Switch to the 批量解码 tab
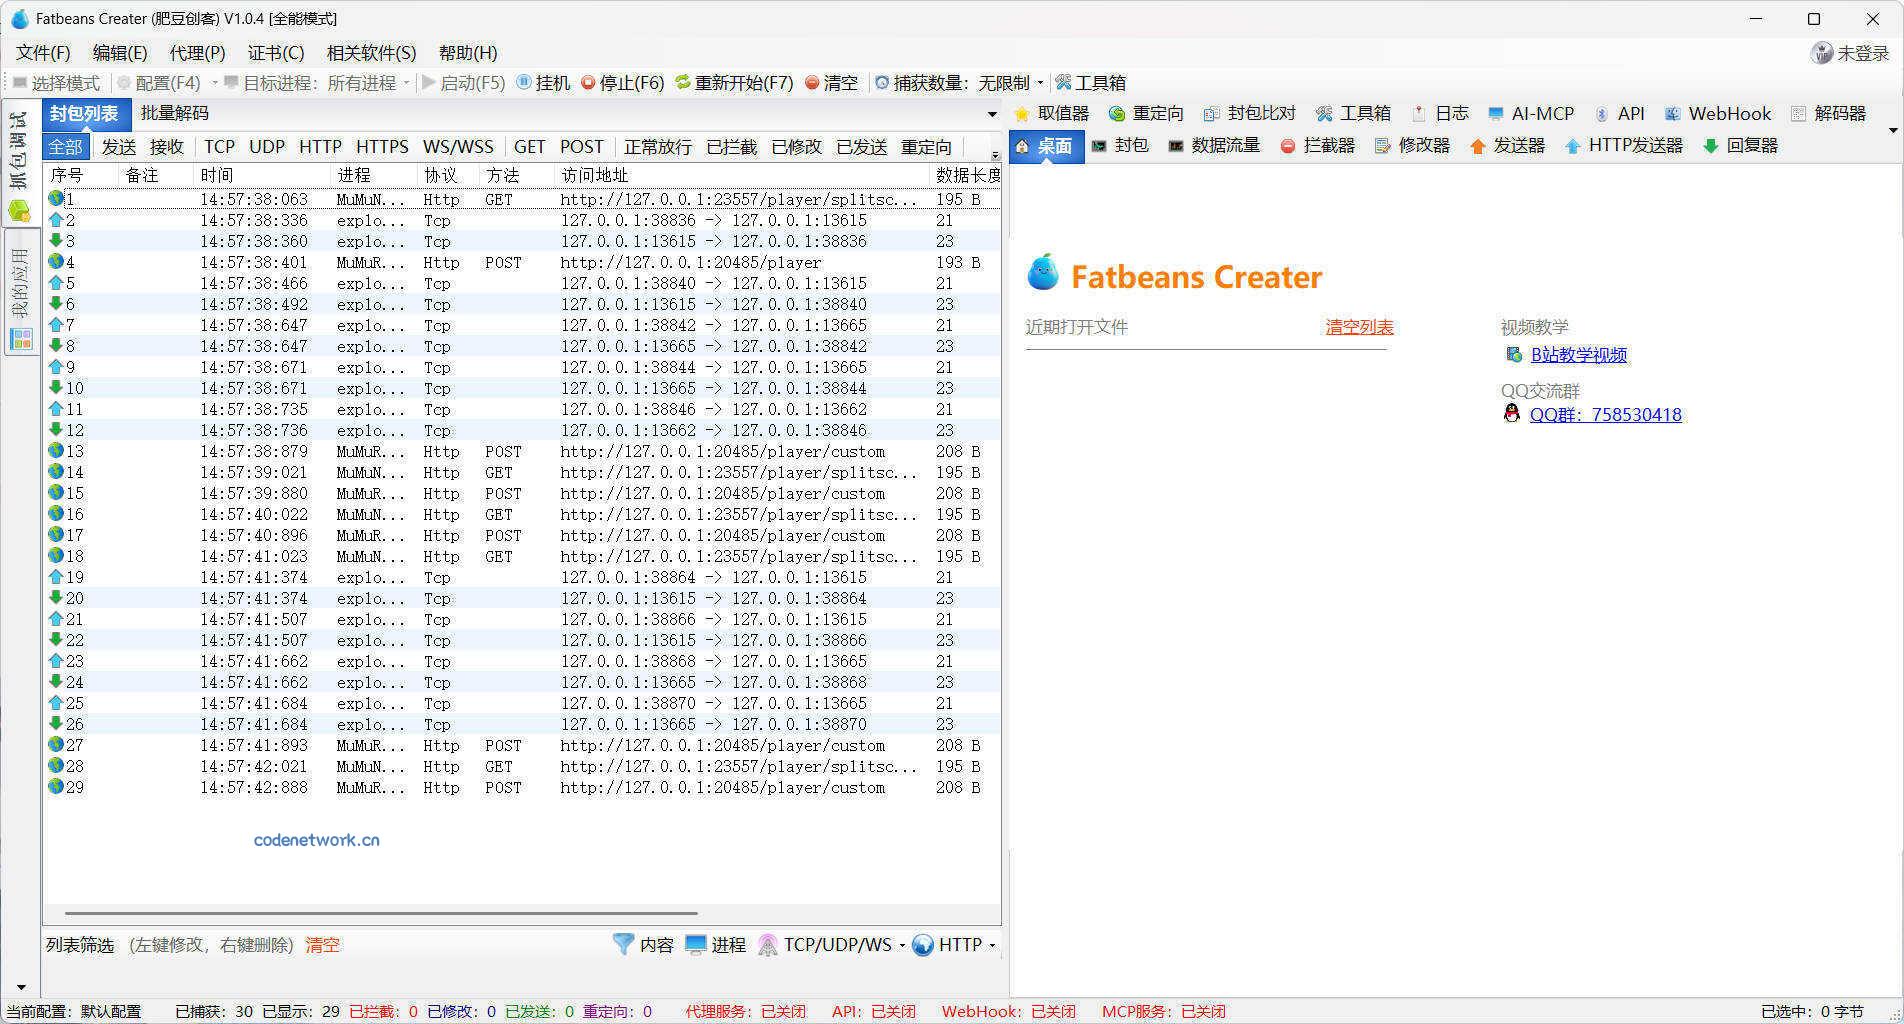This screenshot has width=1904, height=1024. tap(175, 113)
